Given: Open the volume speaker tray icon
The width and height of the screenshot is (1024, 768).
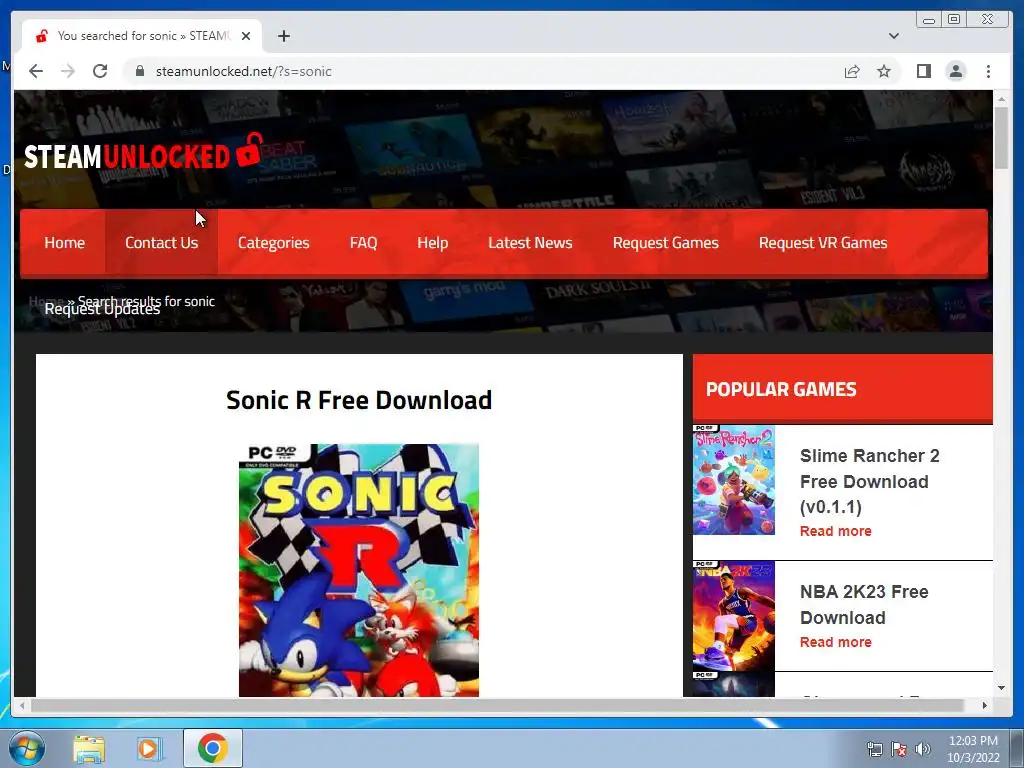Looking at the screenshot, I should [923, 749].
